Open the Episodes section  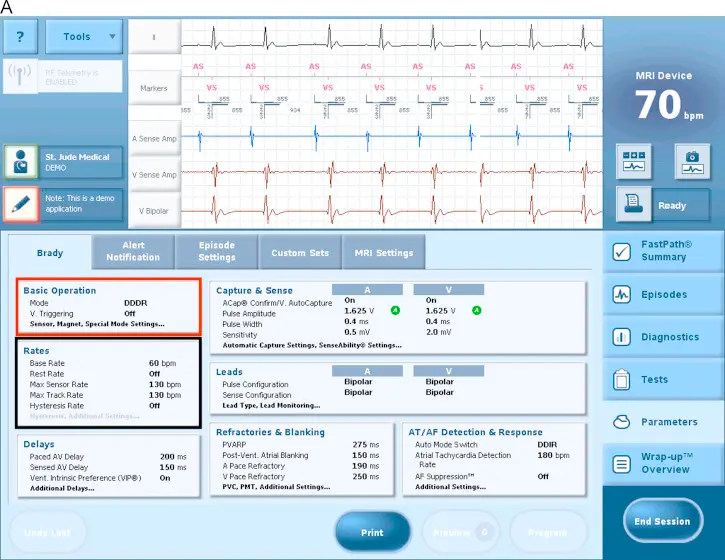pos(663,295)
